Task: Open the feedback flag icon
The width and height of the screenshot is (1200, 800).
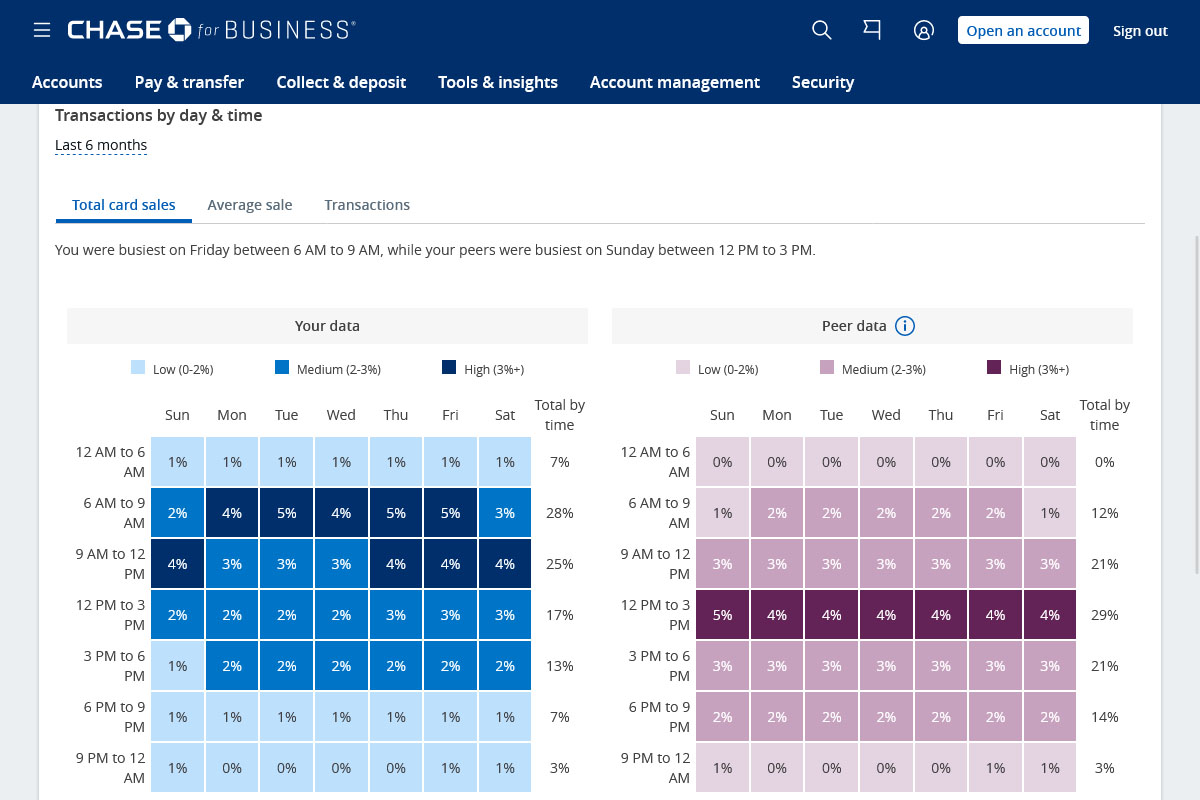Action: coord(872,30)
